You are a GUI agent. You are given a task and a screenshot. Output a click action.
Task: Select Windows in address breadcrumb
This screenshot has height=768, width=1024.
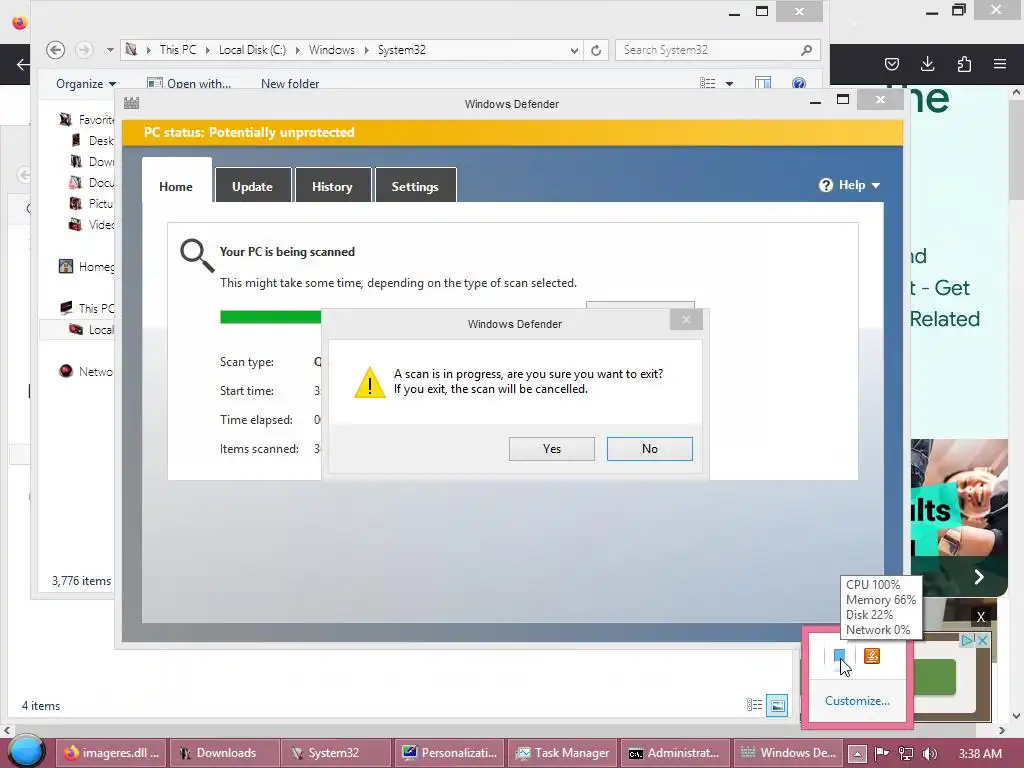[x=332, y=50]
